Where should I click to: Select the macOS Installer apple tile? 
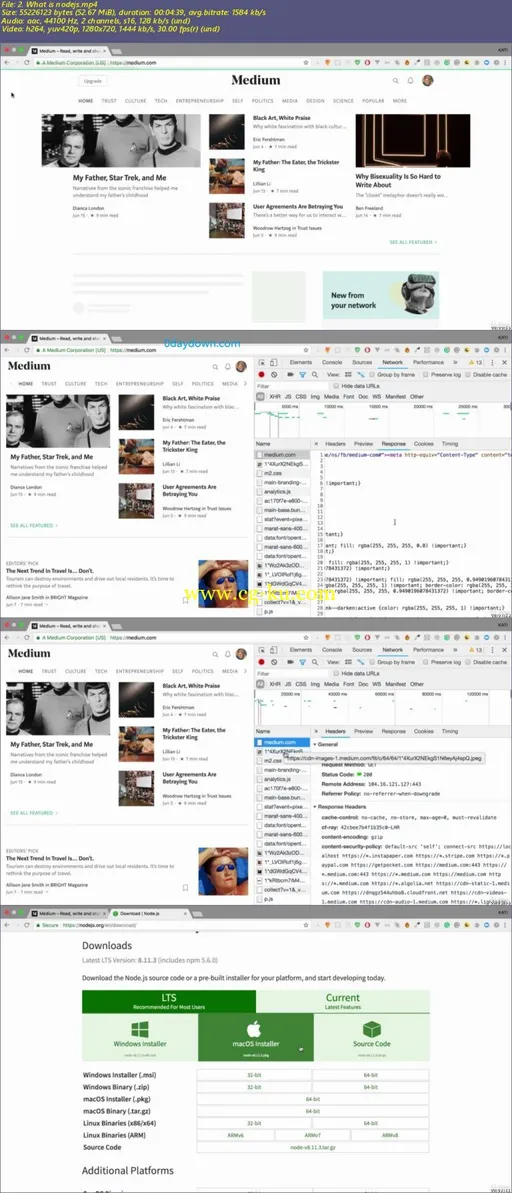(x=255, y=1033)
